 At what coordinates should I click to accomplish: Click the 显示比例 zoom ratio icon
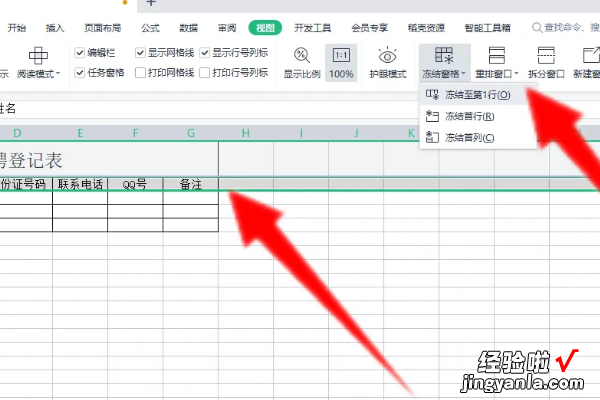click(302, 56)
